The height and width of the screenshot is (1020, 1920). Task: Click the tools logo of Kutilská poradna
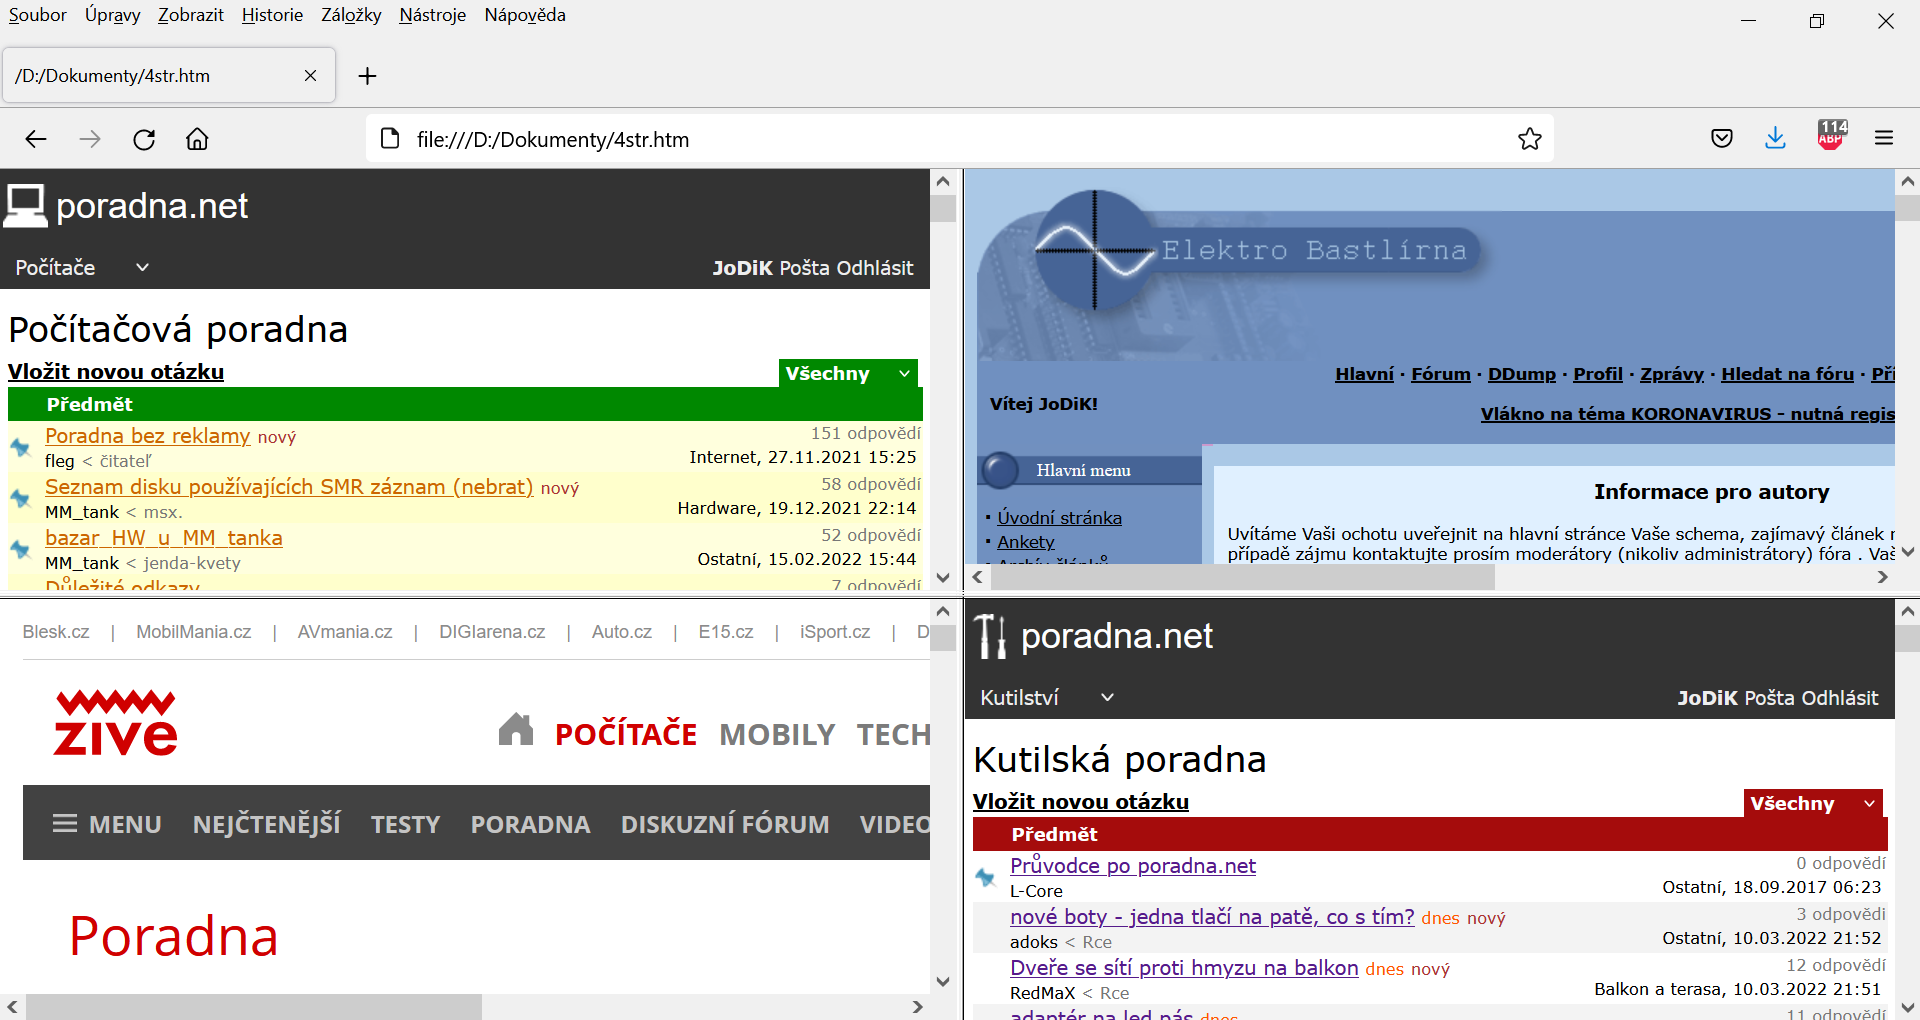[990, 636]
